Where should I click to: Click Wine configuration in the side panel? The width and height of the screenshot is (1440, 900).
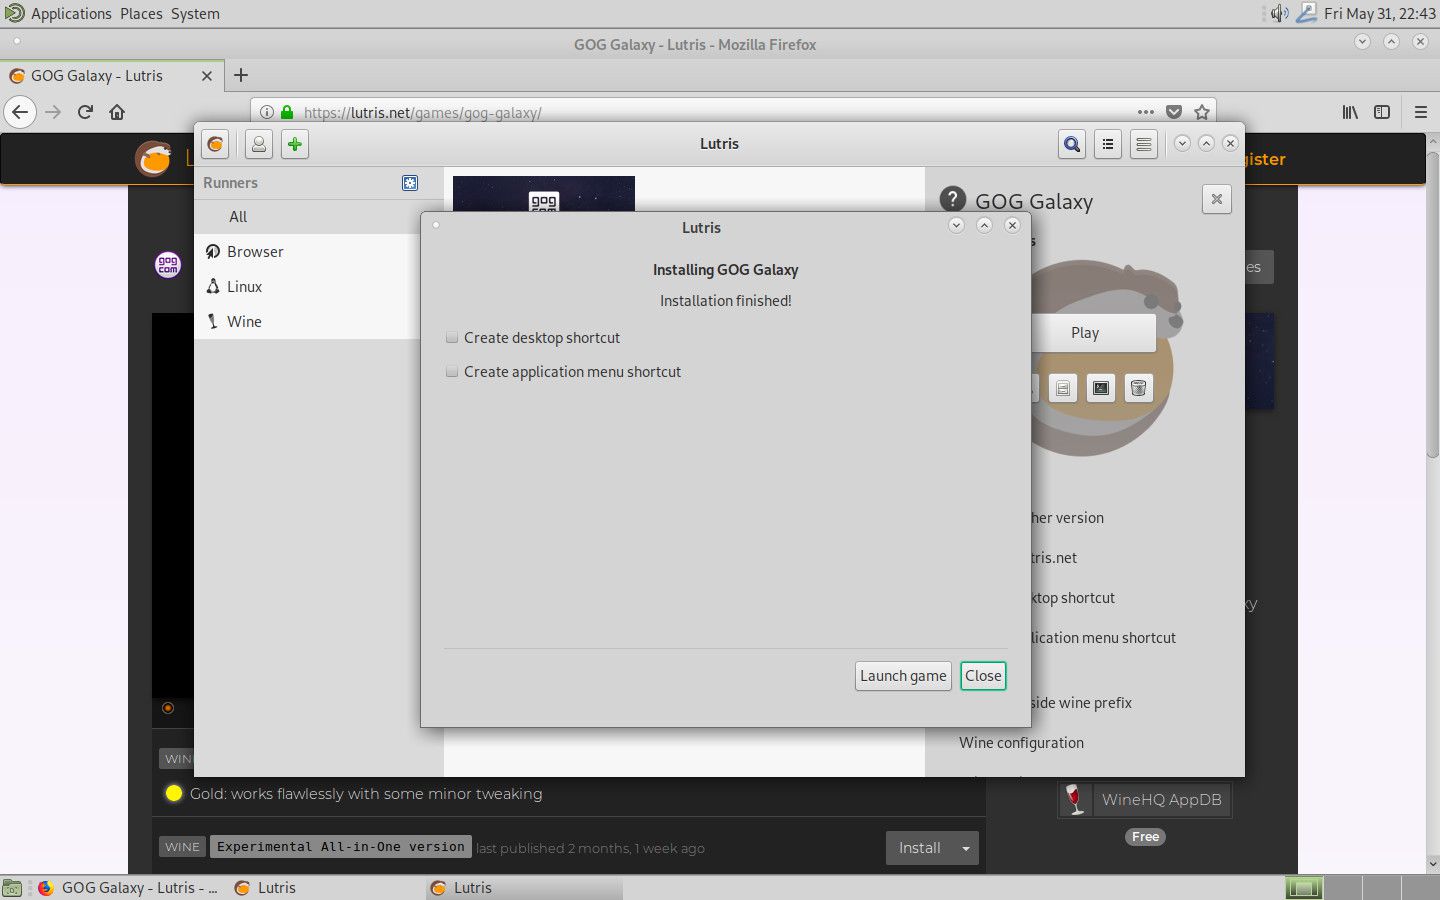click(x=1021, y=743)
